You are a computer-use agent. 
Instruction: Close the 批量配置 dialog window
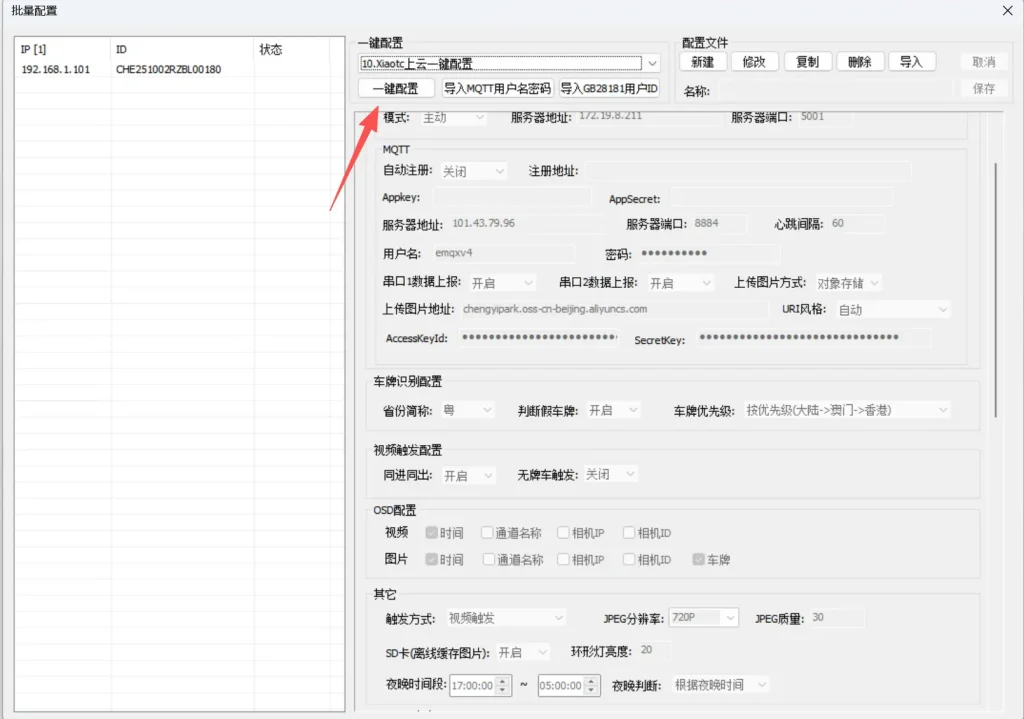(1006, 11)
